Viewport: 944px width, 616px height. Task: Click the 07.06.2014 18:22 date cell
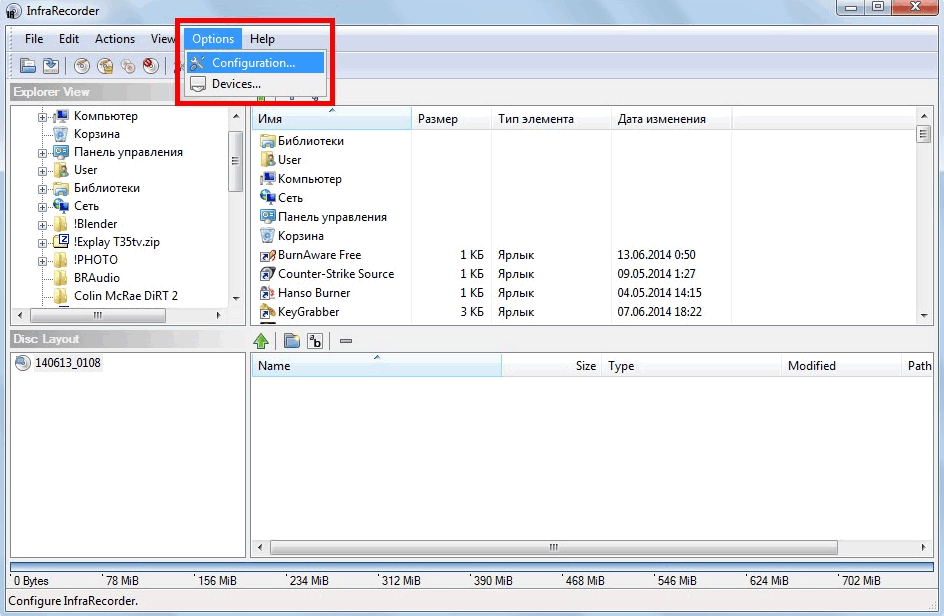coord(659,312)
